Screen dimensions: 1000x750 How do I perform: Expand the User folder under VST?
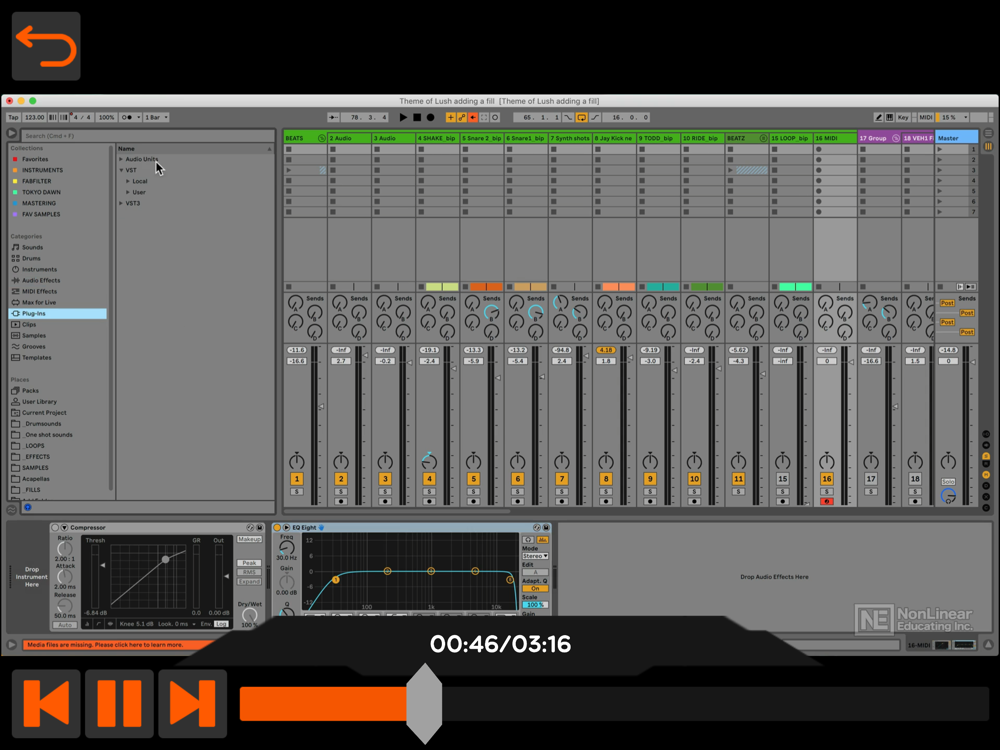coord(128,192)
